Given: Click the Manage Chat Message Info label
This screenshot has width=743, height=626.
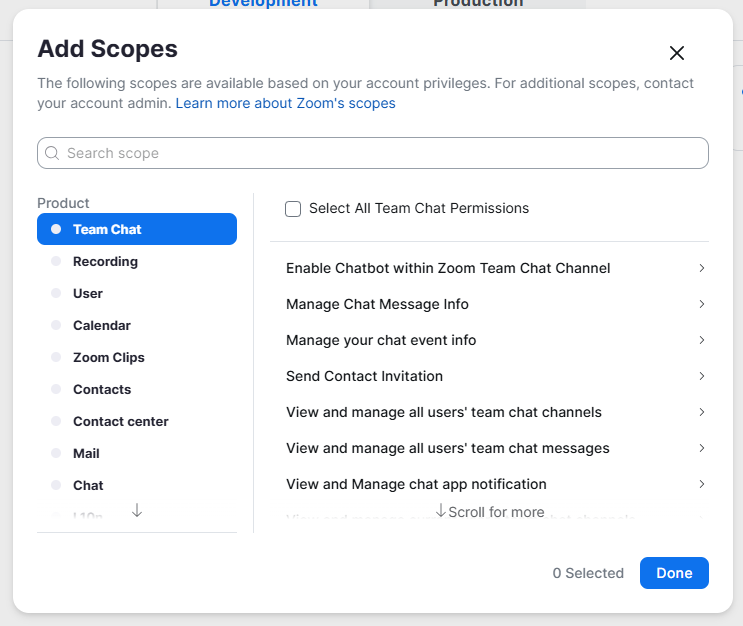Looking at the screenshot, I should 377,304.
